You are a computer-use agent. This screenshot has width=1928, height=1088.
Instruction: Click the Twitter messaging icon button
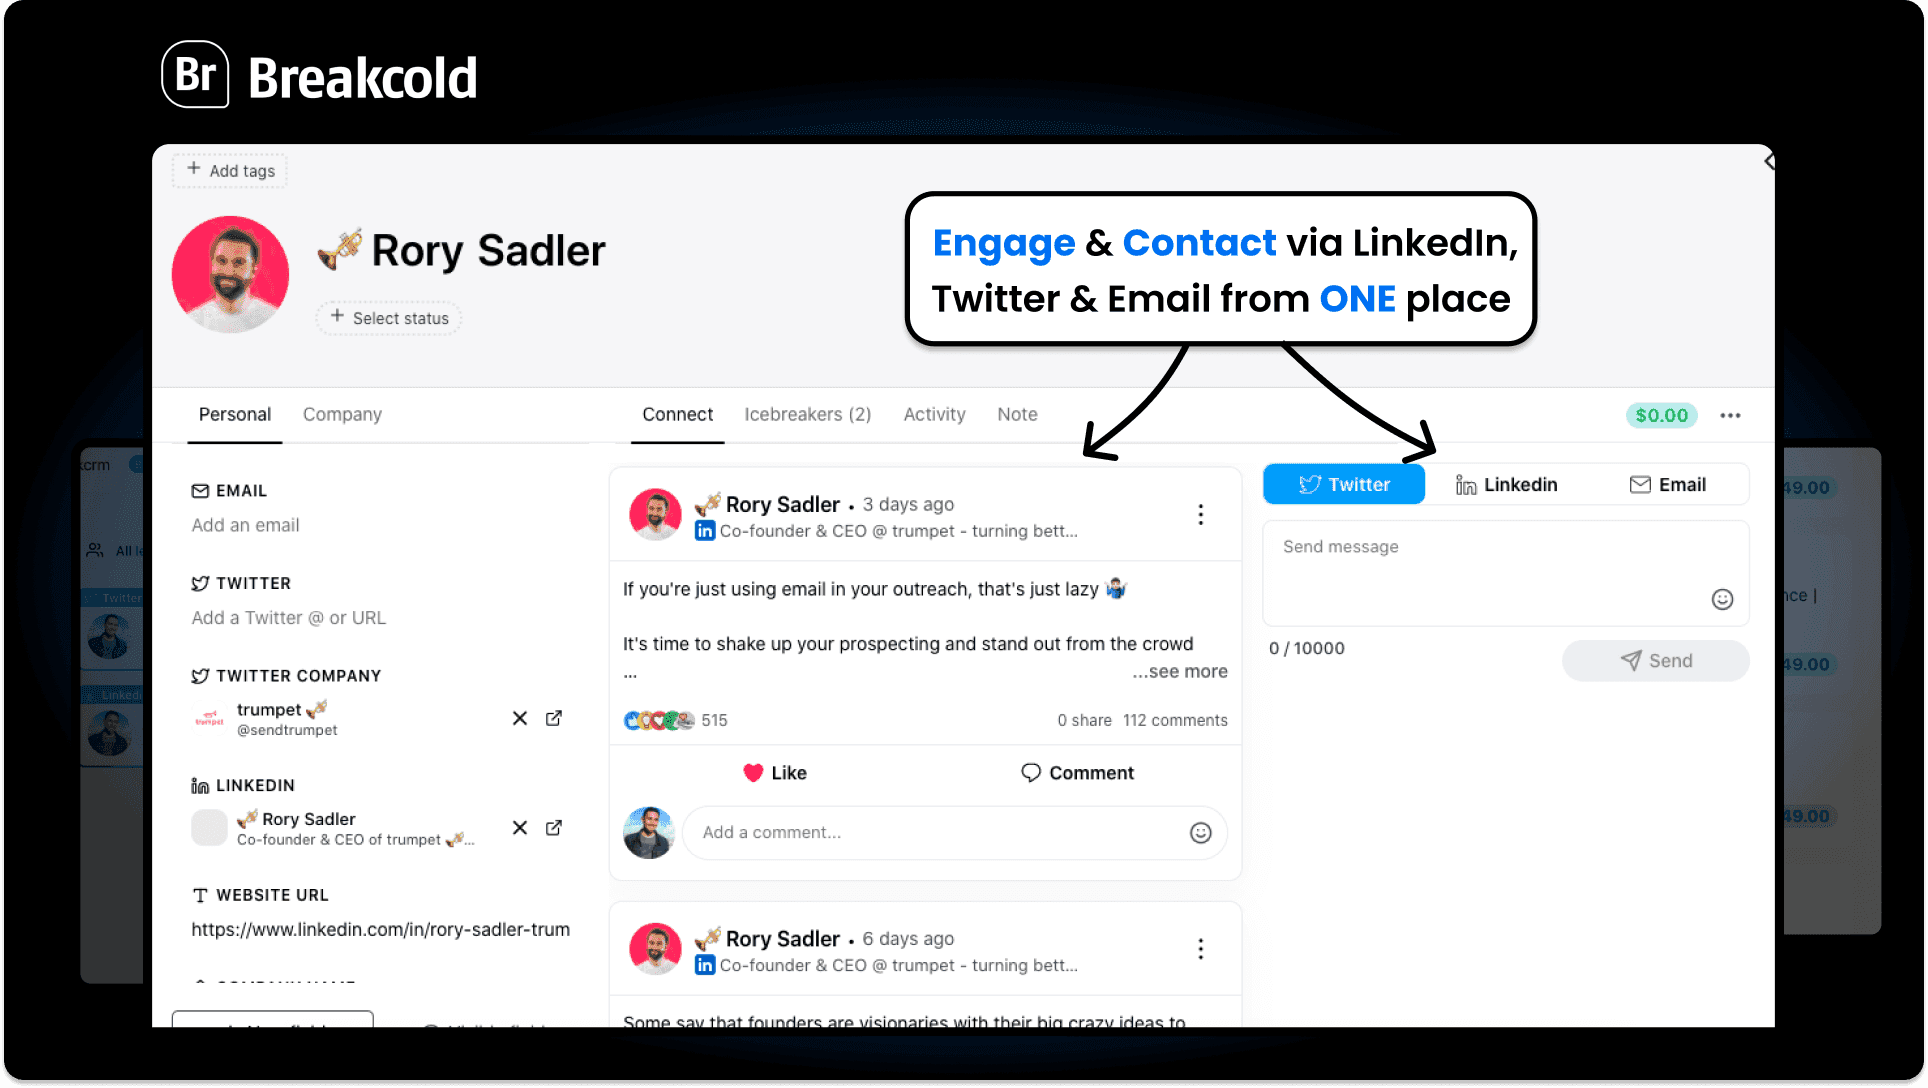(1343, 483)
